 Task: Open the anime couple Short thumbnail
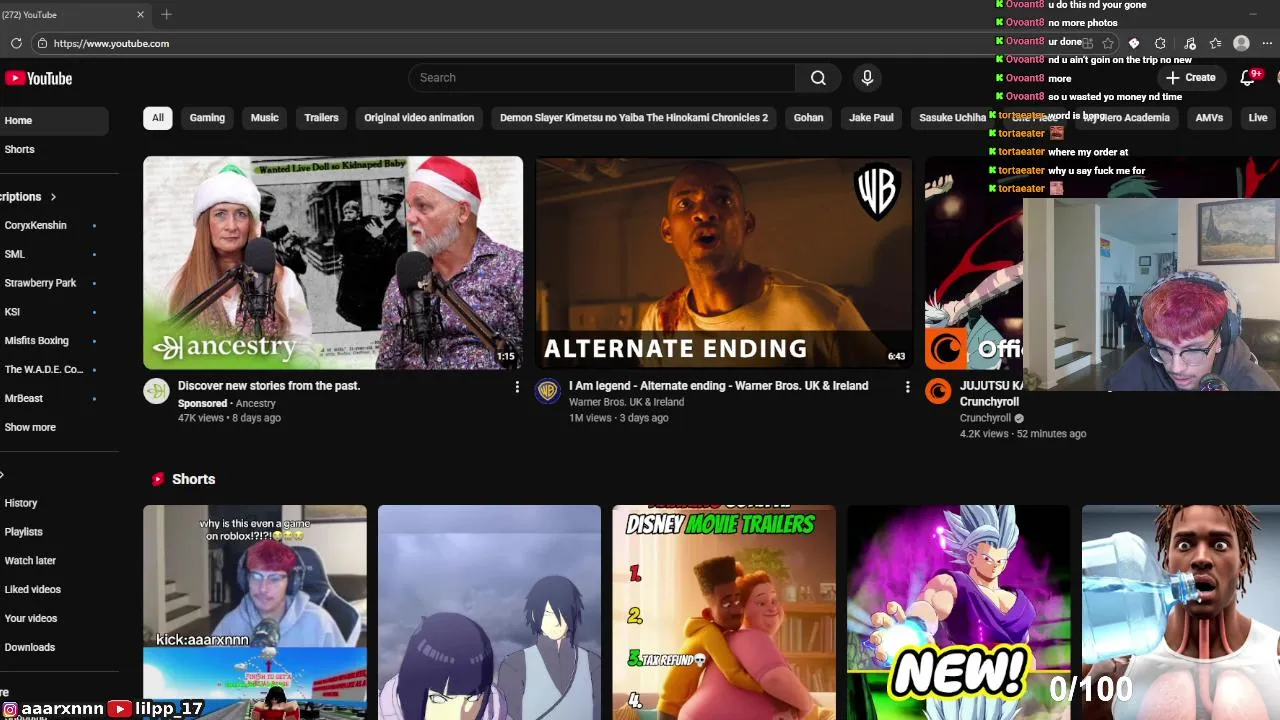489,612
